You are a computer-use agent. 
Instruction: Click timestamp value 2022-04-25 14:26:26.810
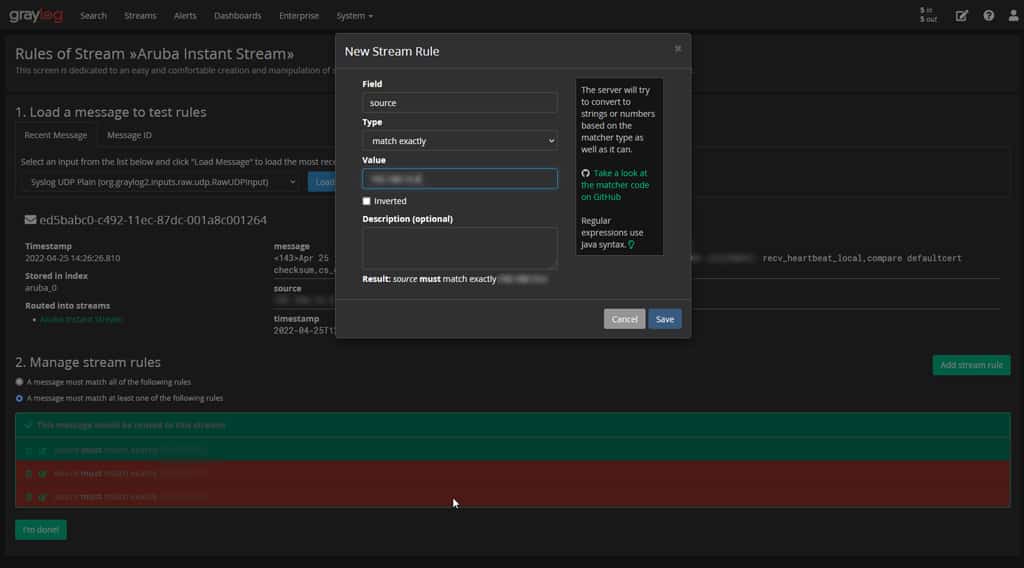point(72,258)
